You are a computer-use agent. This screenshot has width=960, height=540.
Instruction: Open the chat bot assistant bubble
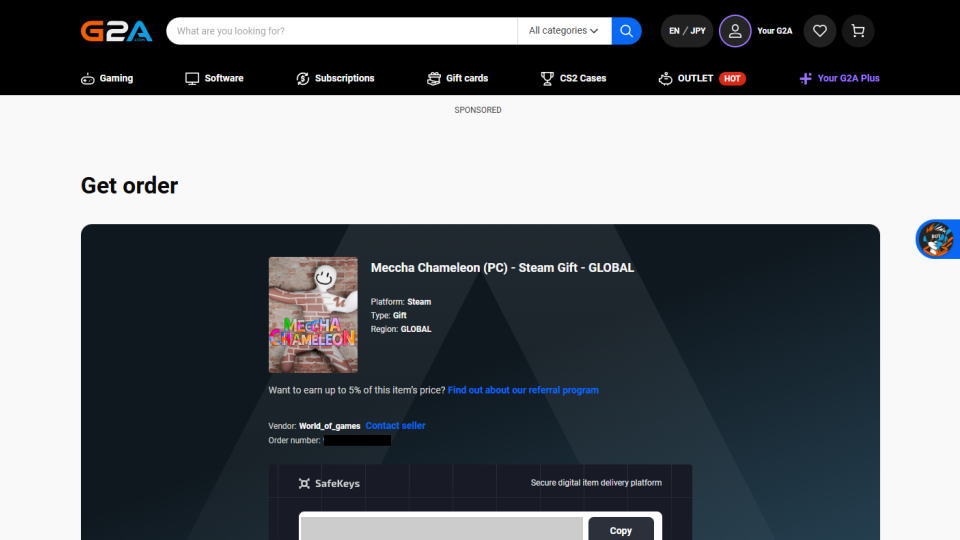tap(937, 239)
